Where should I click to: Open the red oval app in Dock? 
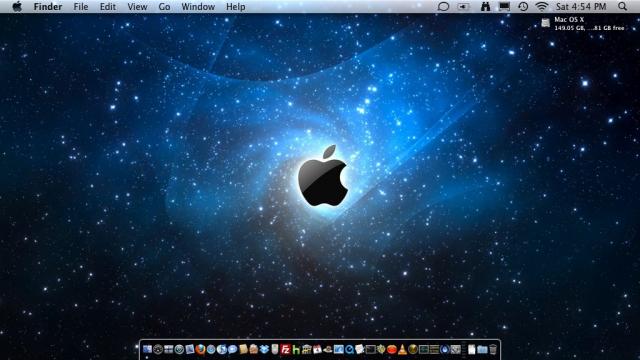pyautogui.click(x=392, y=349)
